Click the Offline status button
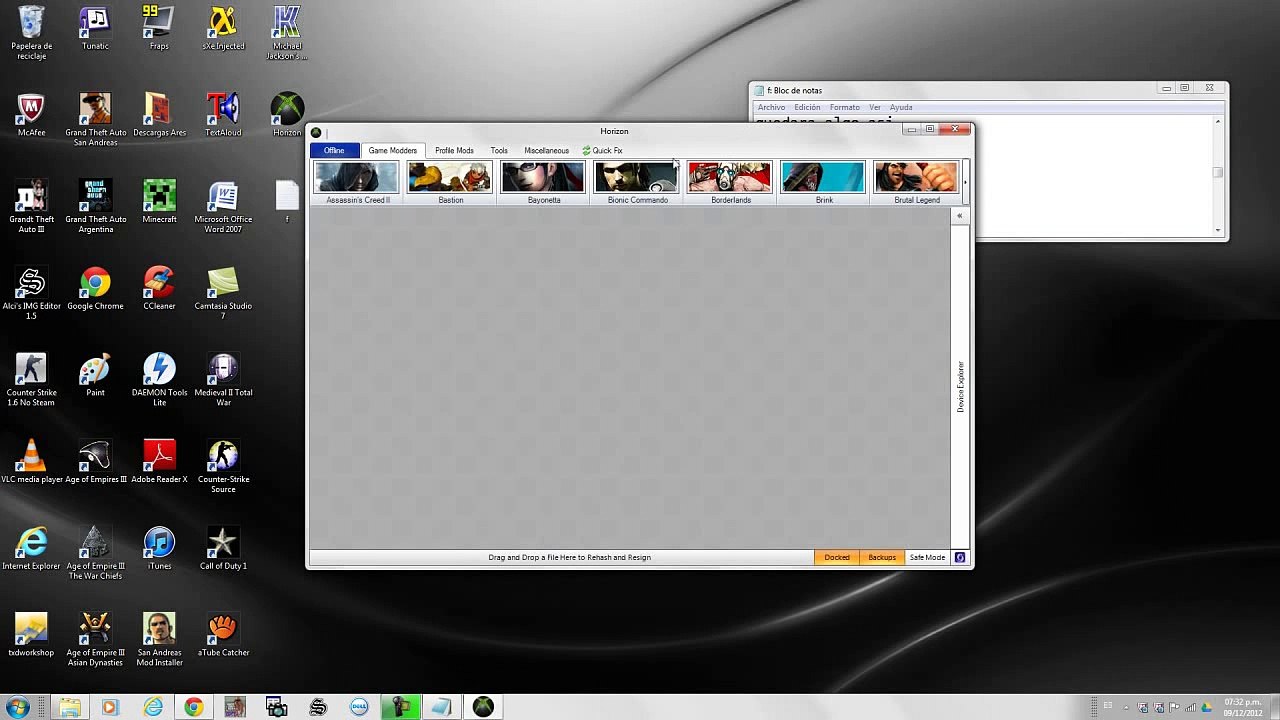This screenshot has width=1280, height=720. tap(334, 151)
